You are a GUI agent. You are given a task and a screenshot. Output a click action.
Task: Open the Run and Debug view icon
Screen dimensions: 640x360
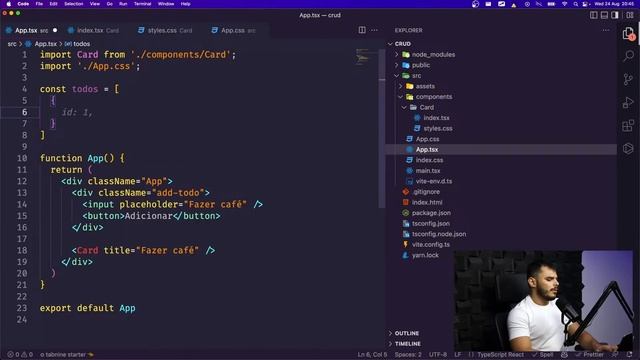tap(629, 102)
